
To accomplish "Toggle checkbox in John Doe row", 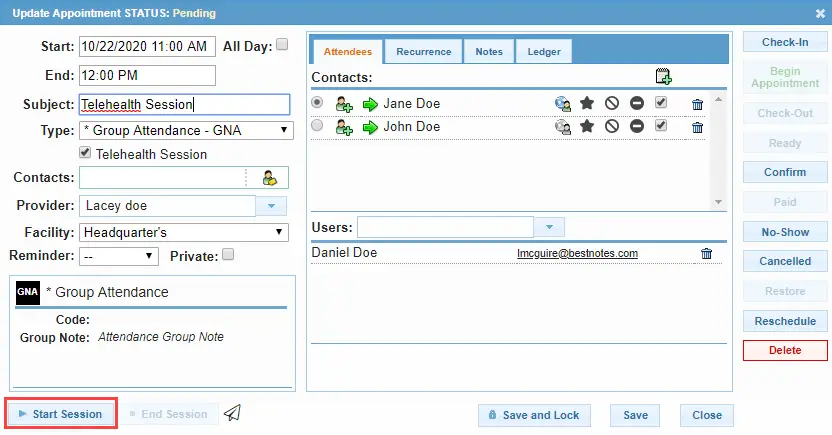I will click(661, 126).
